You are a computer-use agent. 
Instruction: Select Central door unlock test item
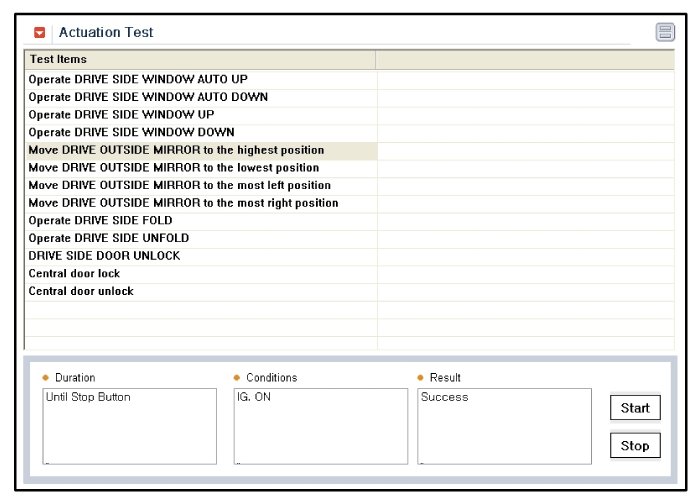[80, 292]
